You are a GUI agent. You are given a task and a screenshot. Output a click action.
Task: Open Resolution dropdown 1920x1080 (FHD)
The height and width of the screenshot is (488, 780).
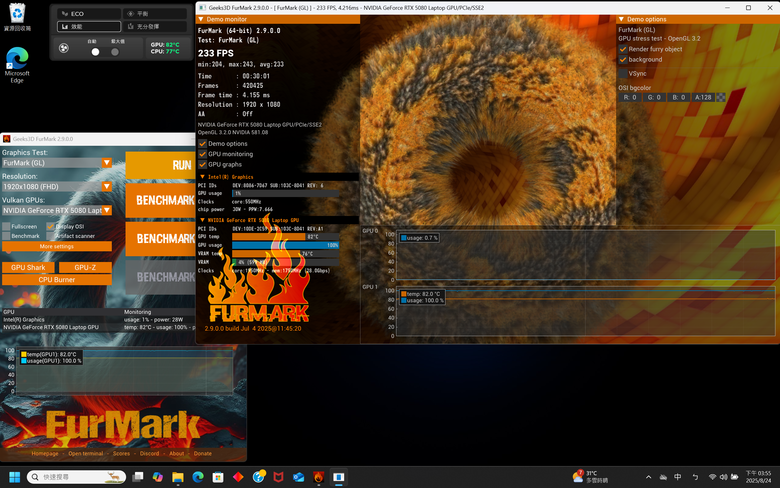click(x=57, y=187)
